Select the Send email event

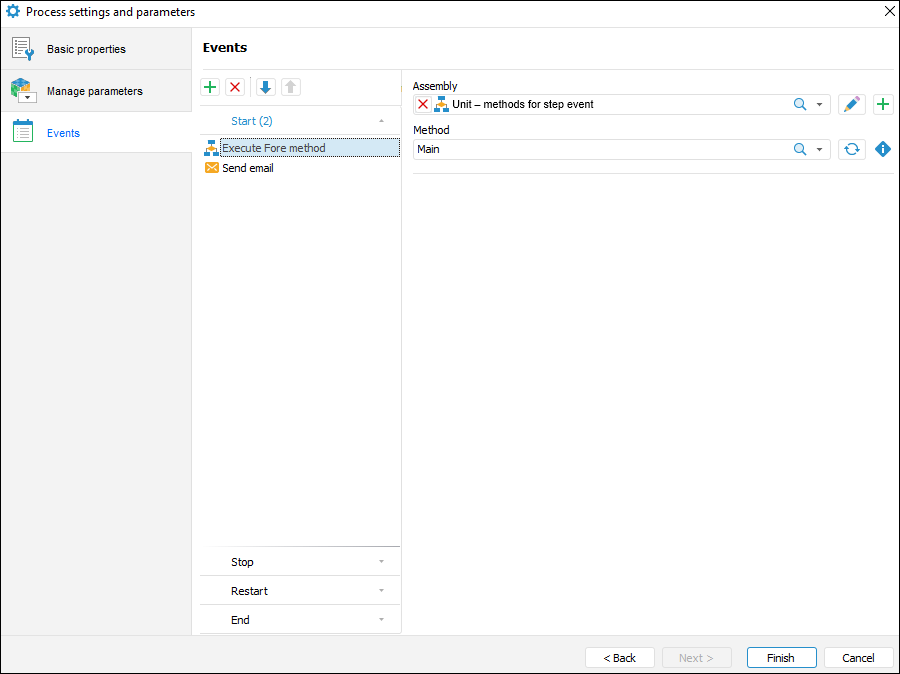pyautogui.click(x=247, y=168)
